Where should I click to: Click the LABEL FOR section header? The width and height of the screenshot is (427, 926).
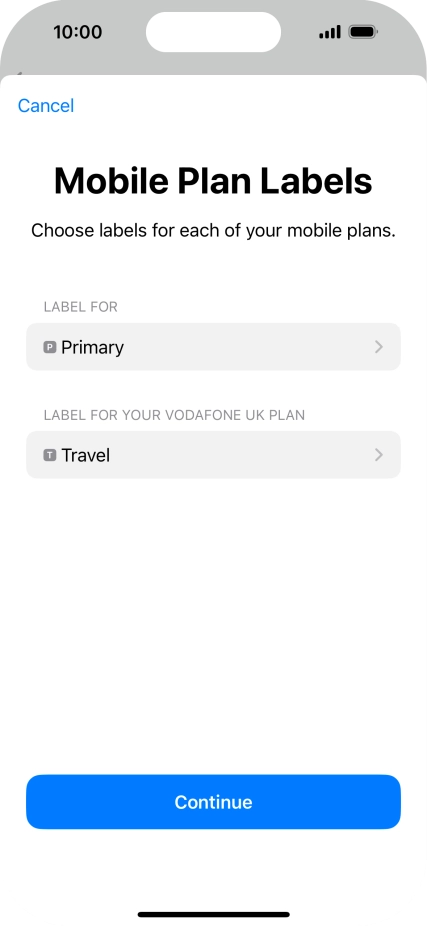80,307
